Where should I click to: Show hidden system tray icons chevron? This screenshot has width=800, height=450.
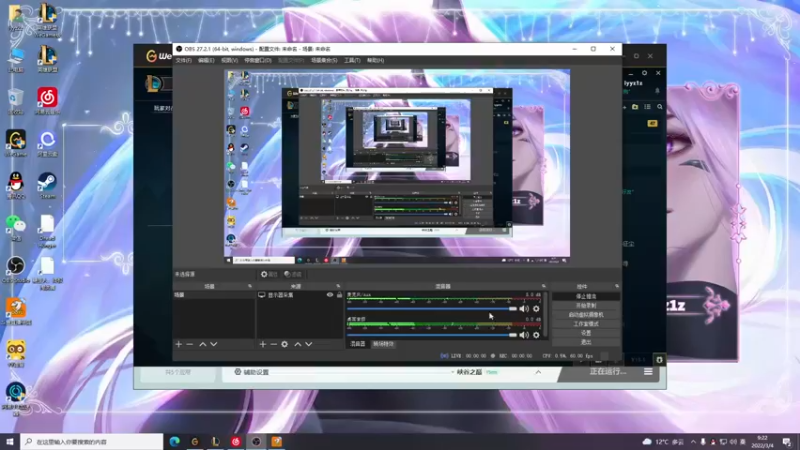693,442
